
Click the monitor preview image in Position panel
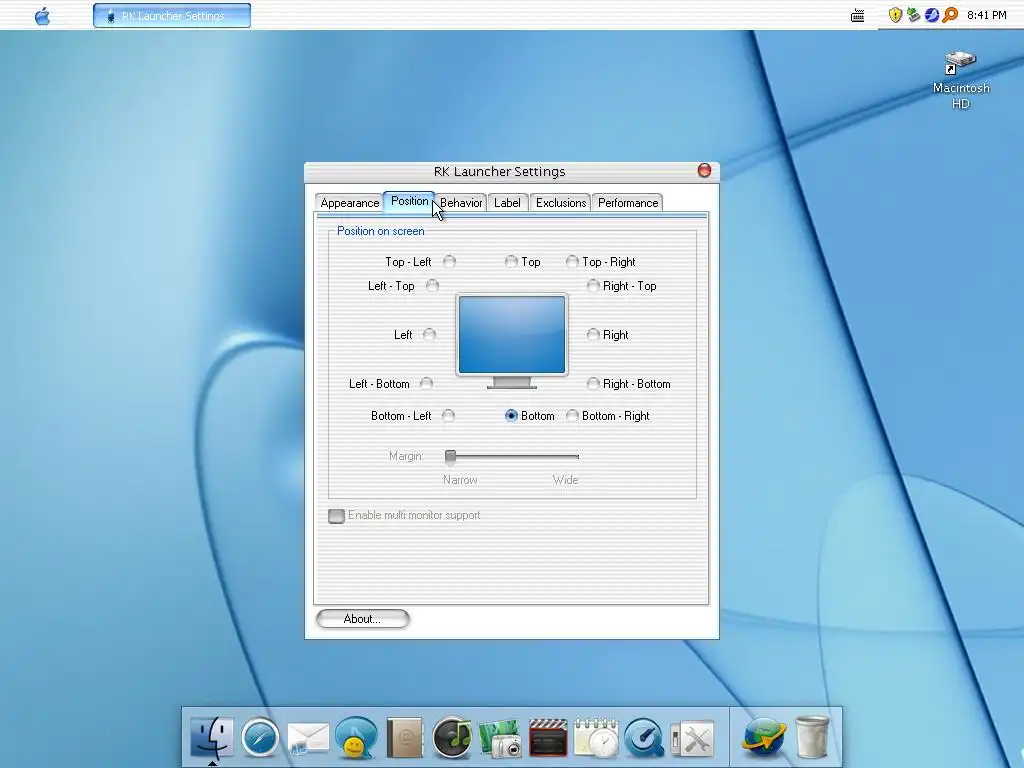tap(512, 341)
